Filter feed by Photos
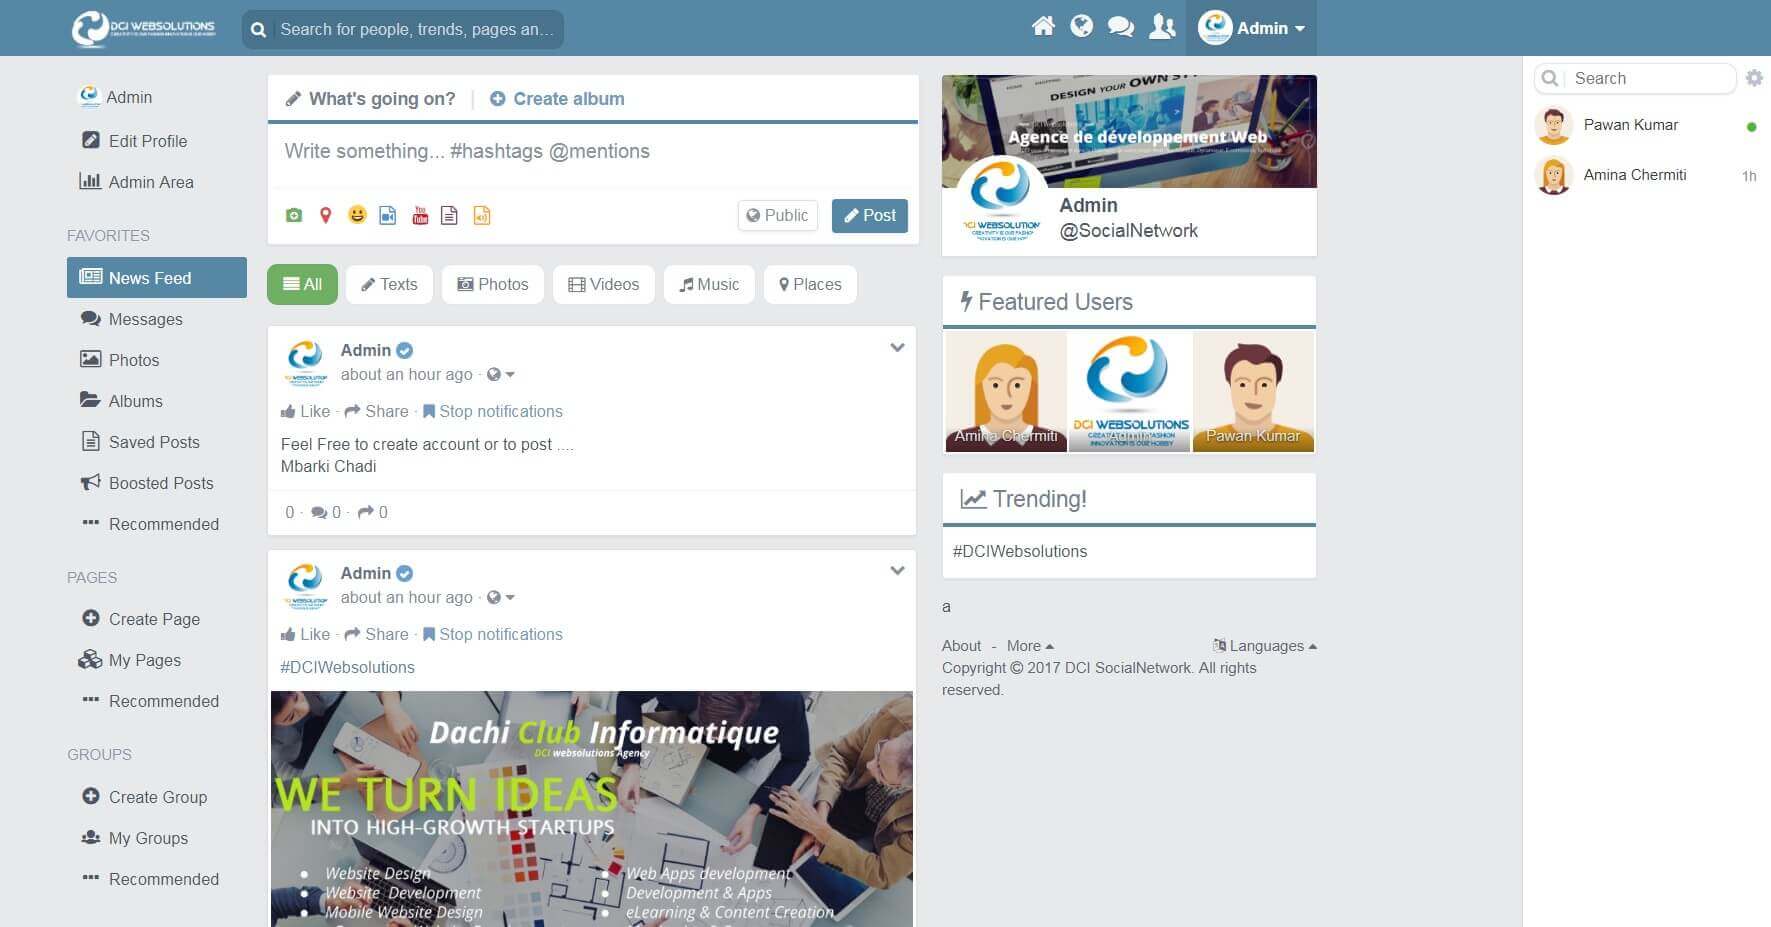Screen dimensions: 1771x927 tap(492, 284)
